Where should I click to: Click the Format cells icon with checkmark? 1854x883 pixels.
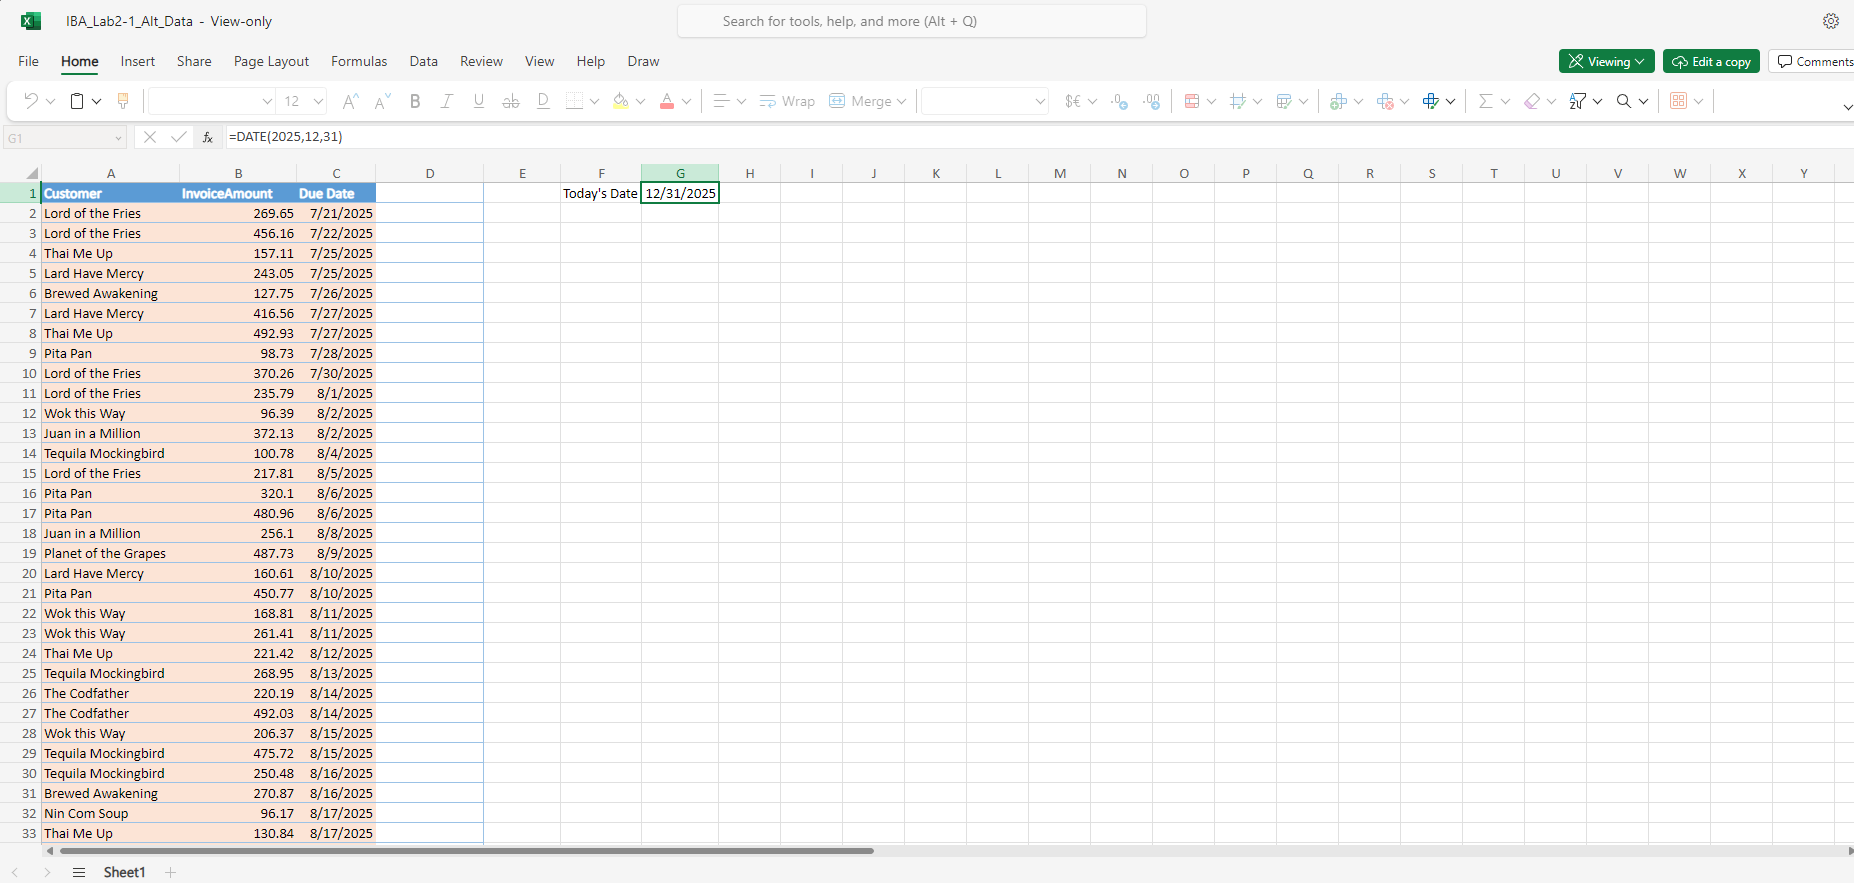(1431, 101)
